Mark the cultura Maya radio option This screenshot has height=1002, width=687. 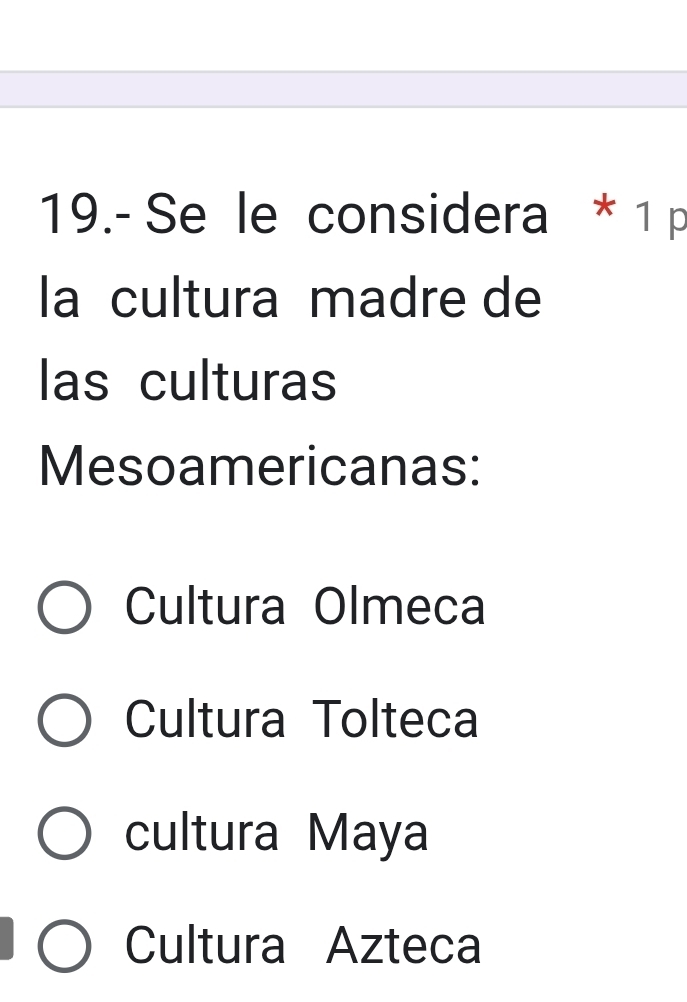(x=65, y=835)
